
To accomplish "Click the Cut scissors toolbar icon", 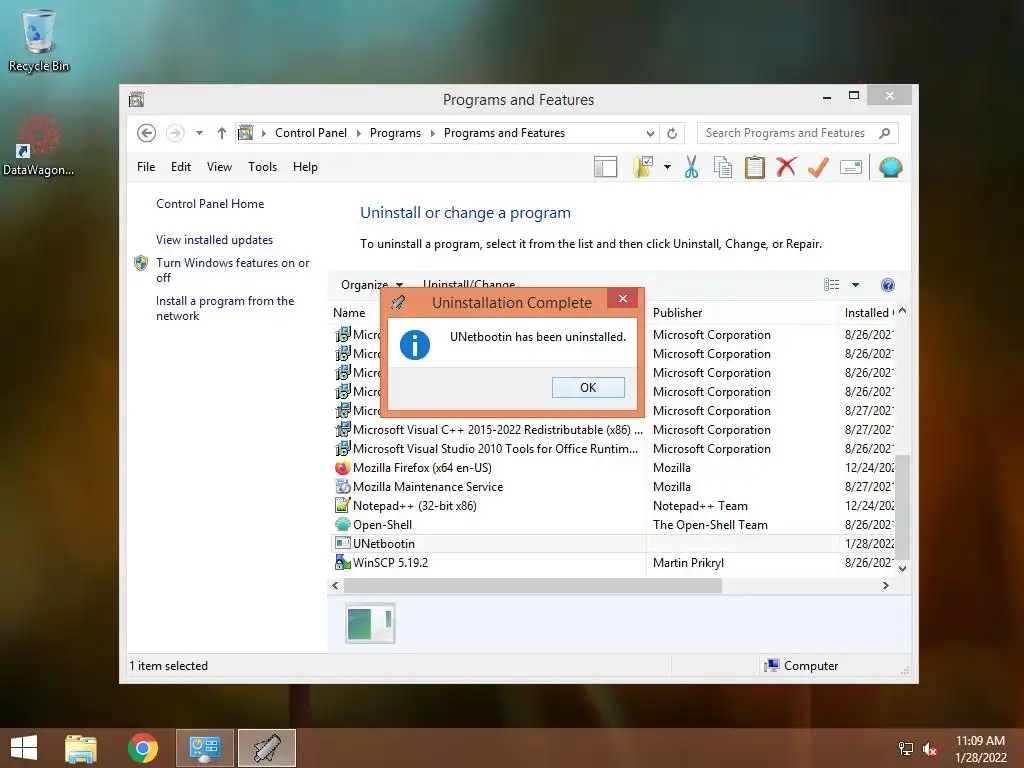I will coord(691,167).
